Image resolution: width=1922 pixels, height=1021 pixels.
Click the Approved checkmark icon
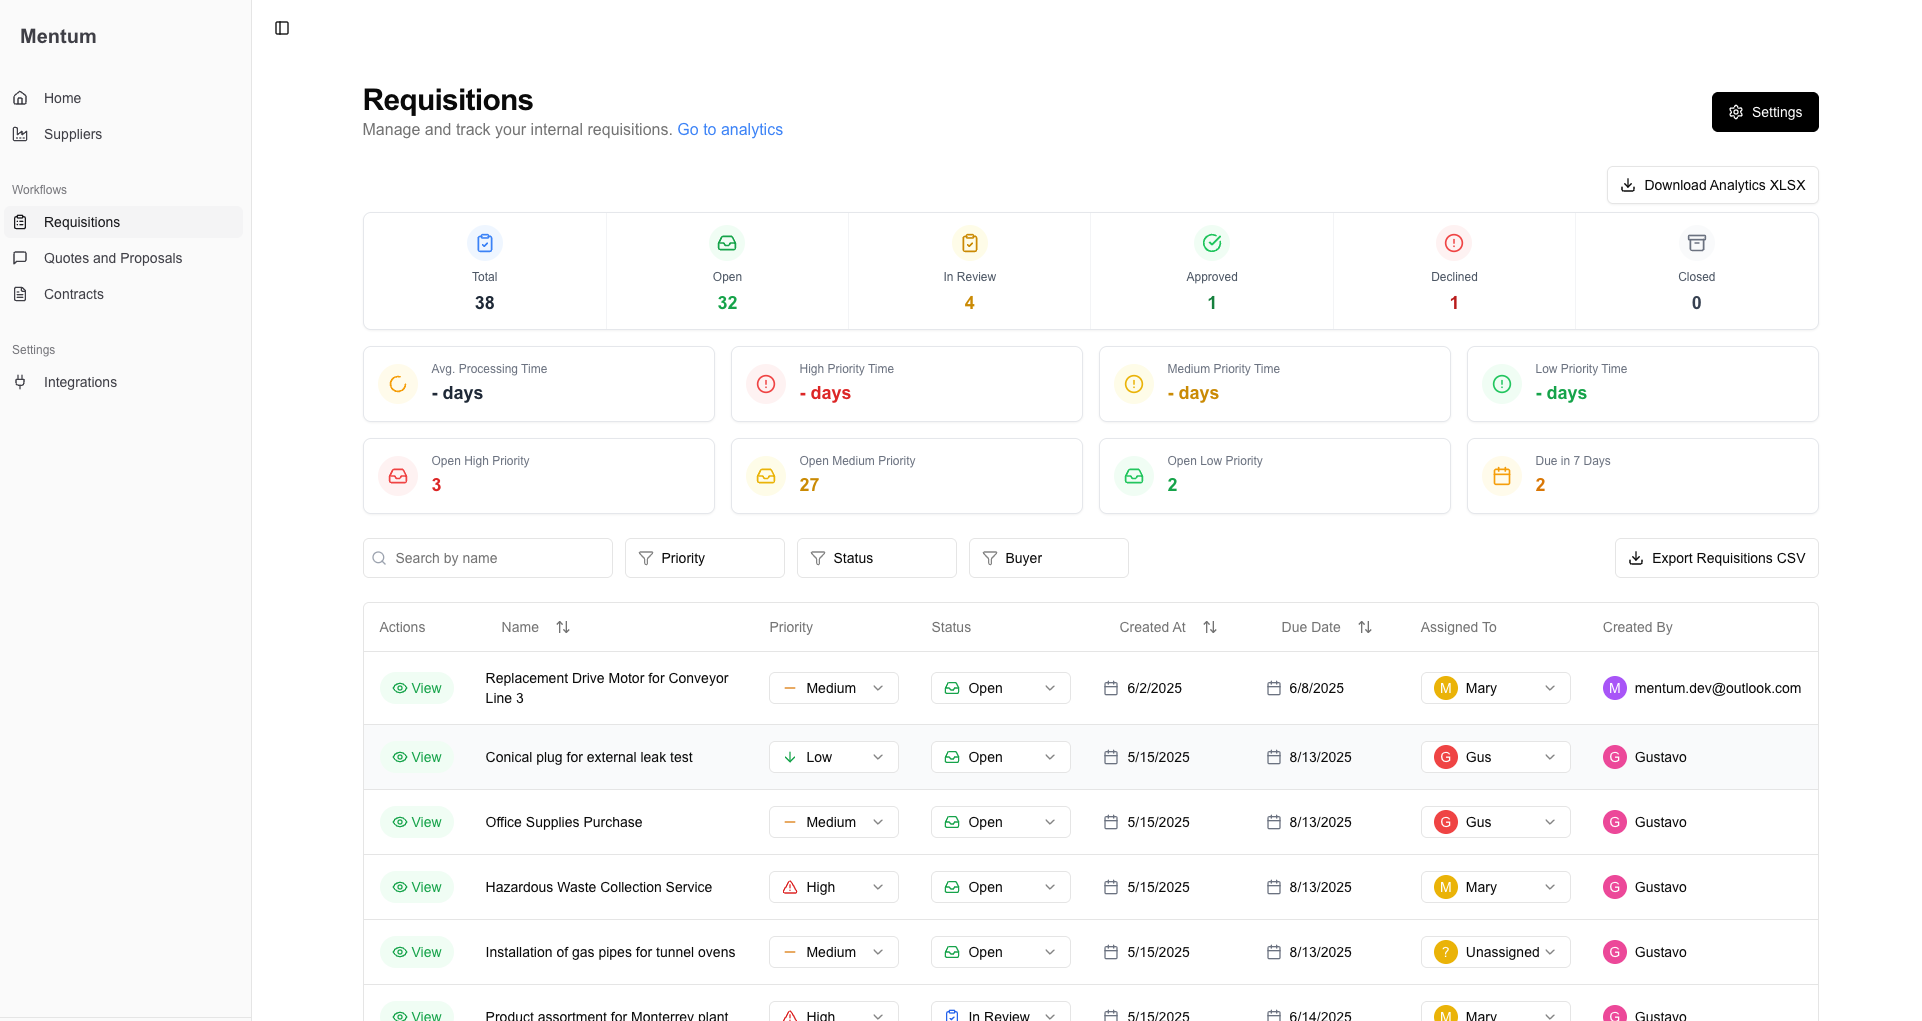[x=1211, y=243]
